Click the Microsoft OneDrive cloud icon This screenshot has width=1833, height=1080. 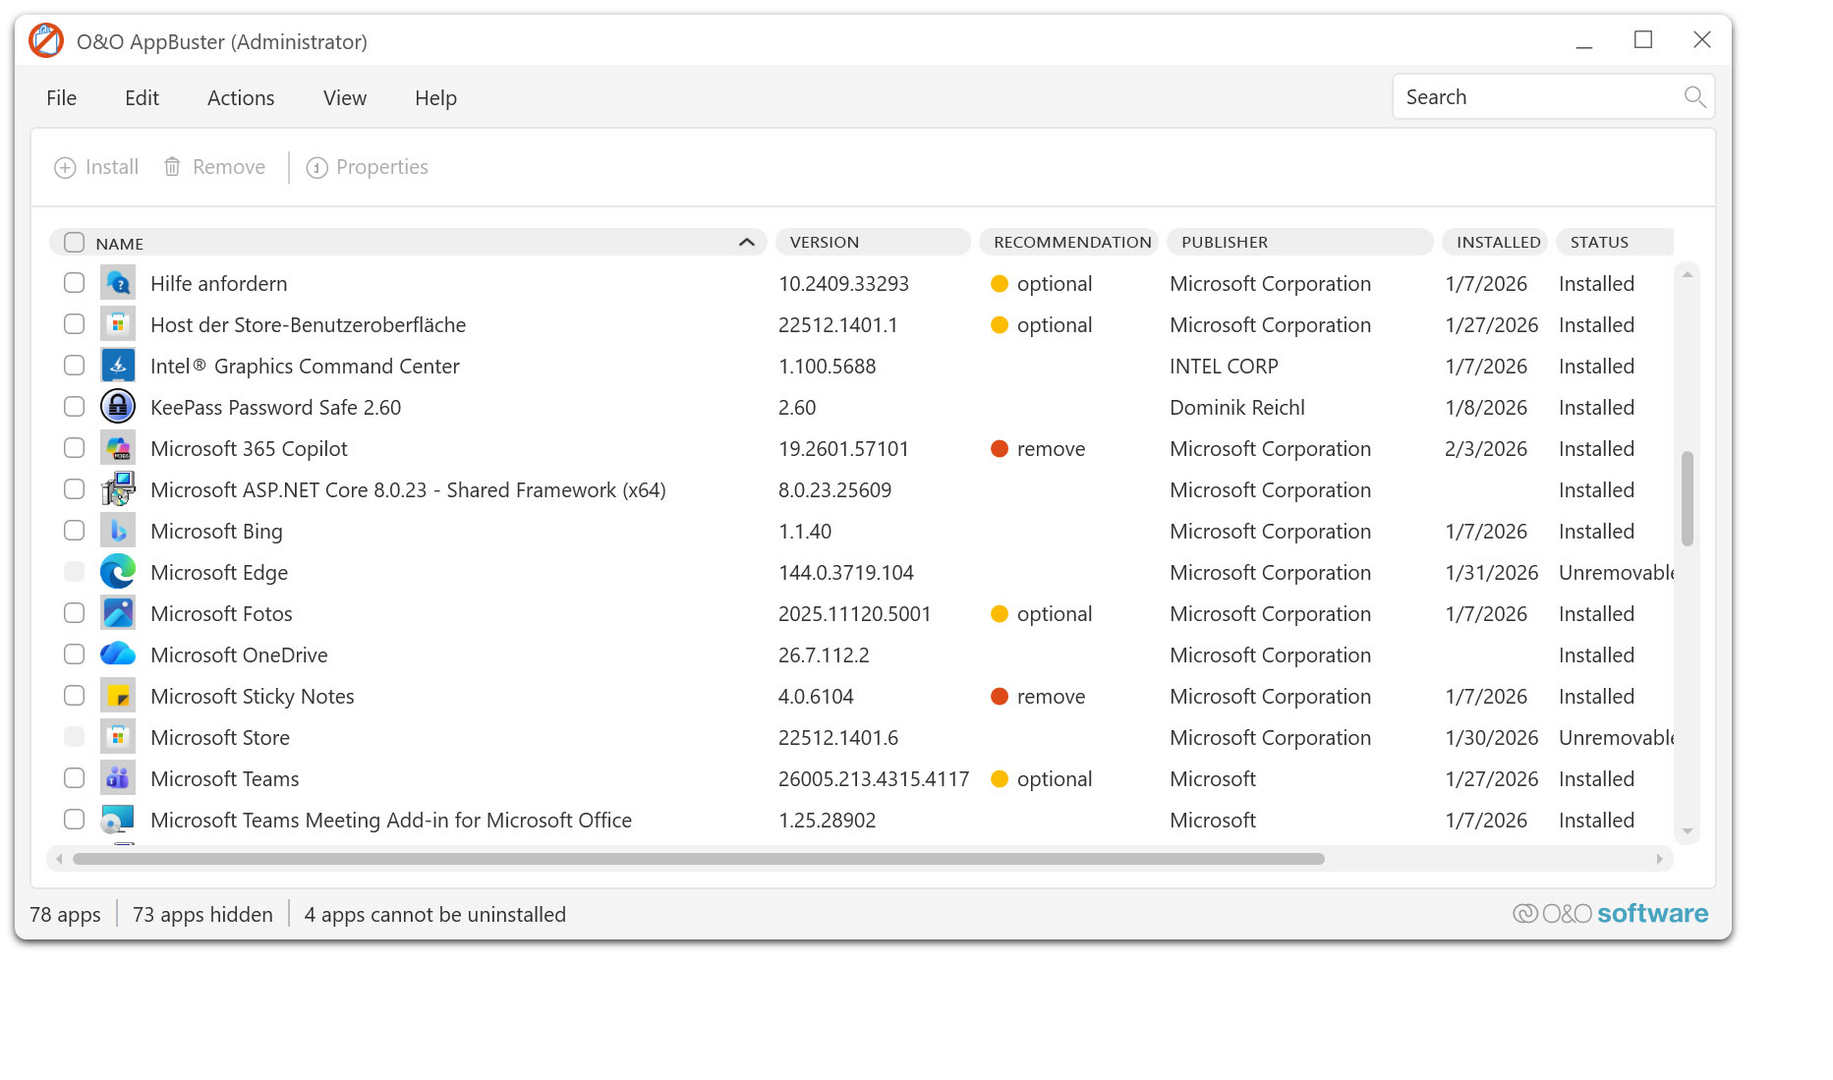[x=118, y=655]
